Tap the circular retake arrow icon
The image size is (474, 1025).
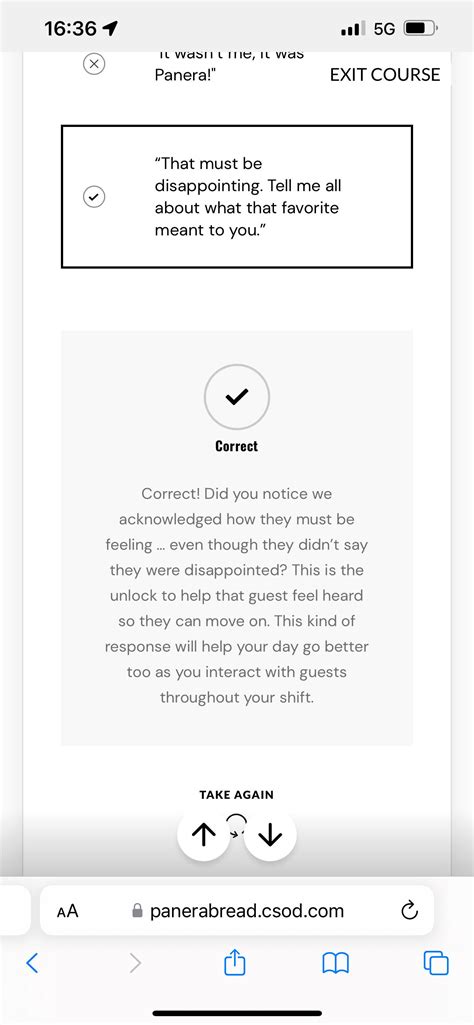[x=237, y=826]
